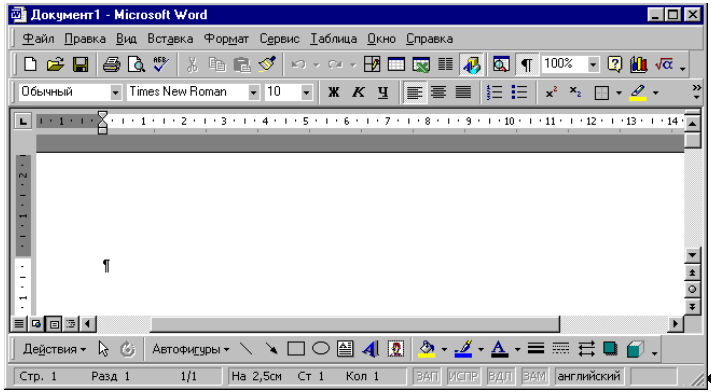Apply font color A on Drawing toolbar
Image resolution: width=711 pixels, height=392 pixels.
click(x=500, y=349)
